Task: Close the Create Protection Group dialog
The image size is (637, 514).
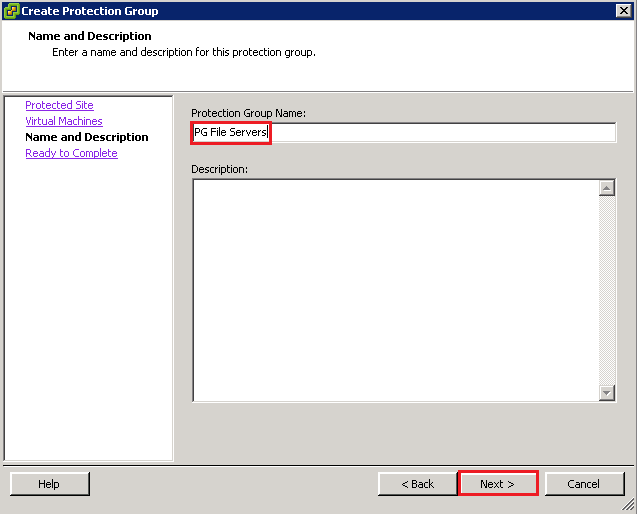Action: [622, 11]
